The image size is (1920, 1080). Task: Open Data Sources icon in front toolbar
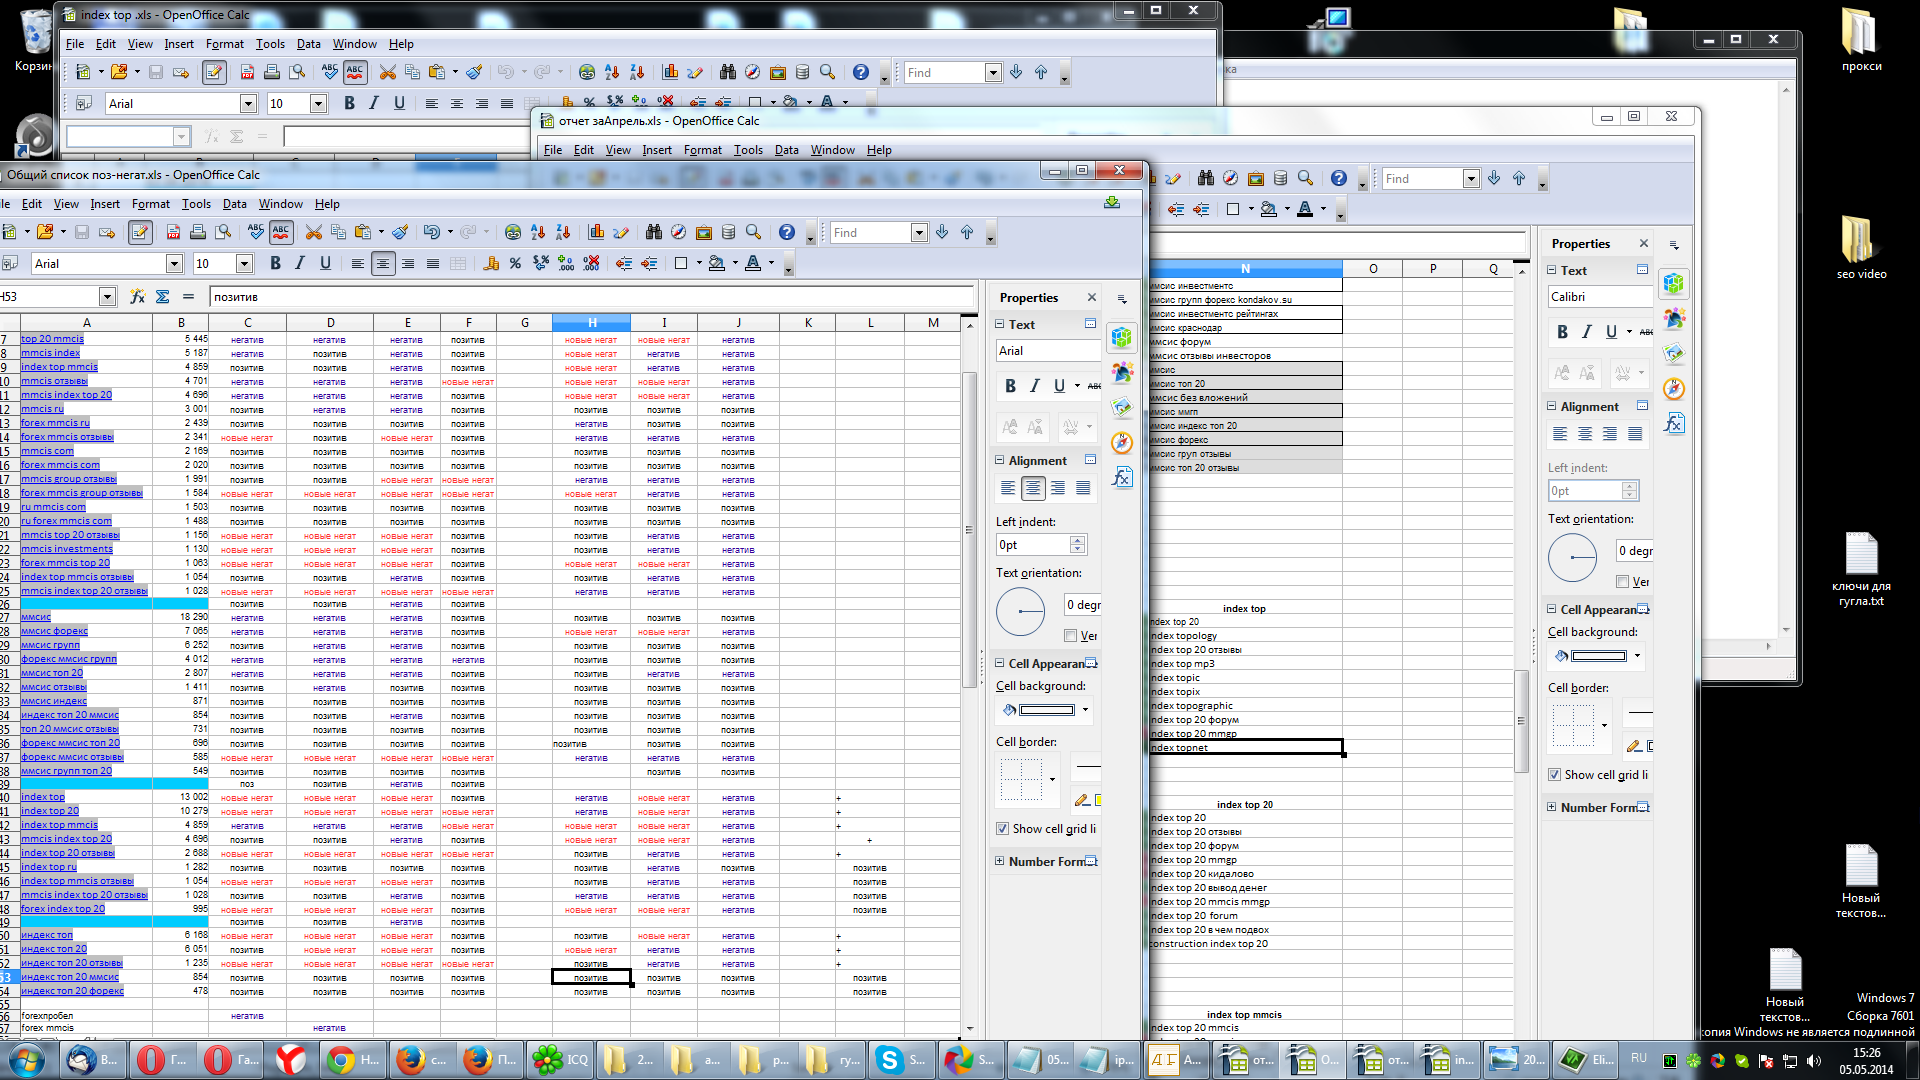point(729,232)
